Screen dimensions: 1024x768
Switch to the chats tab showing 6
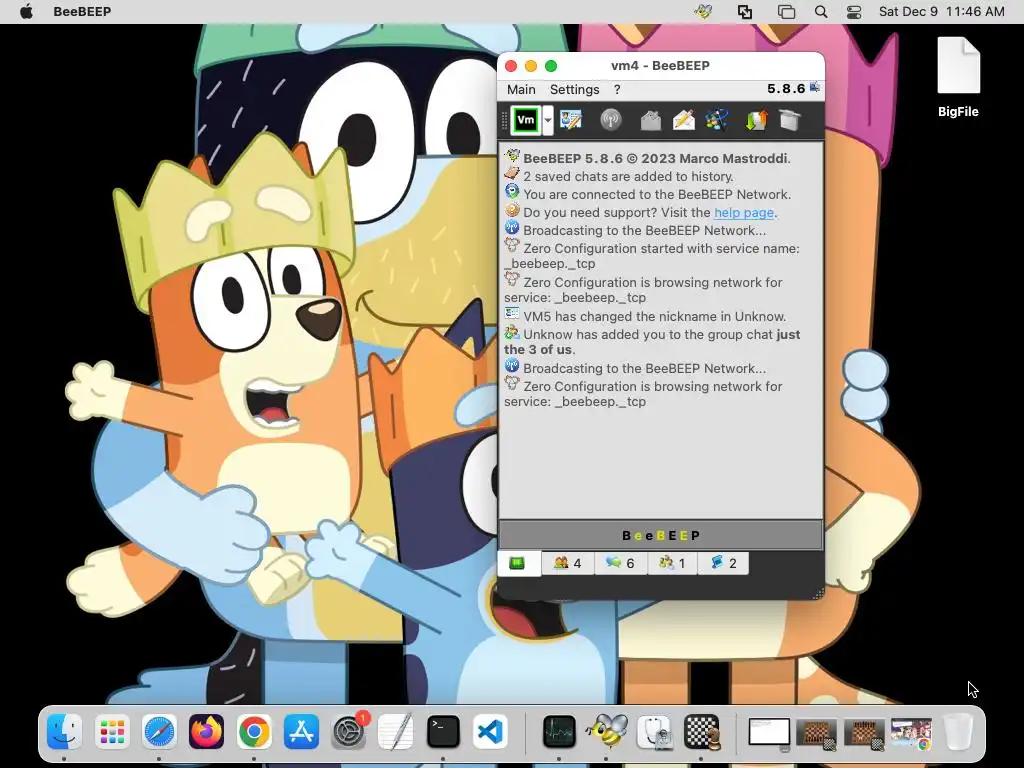click(620, 563)
